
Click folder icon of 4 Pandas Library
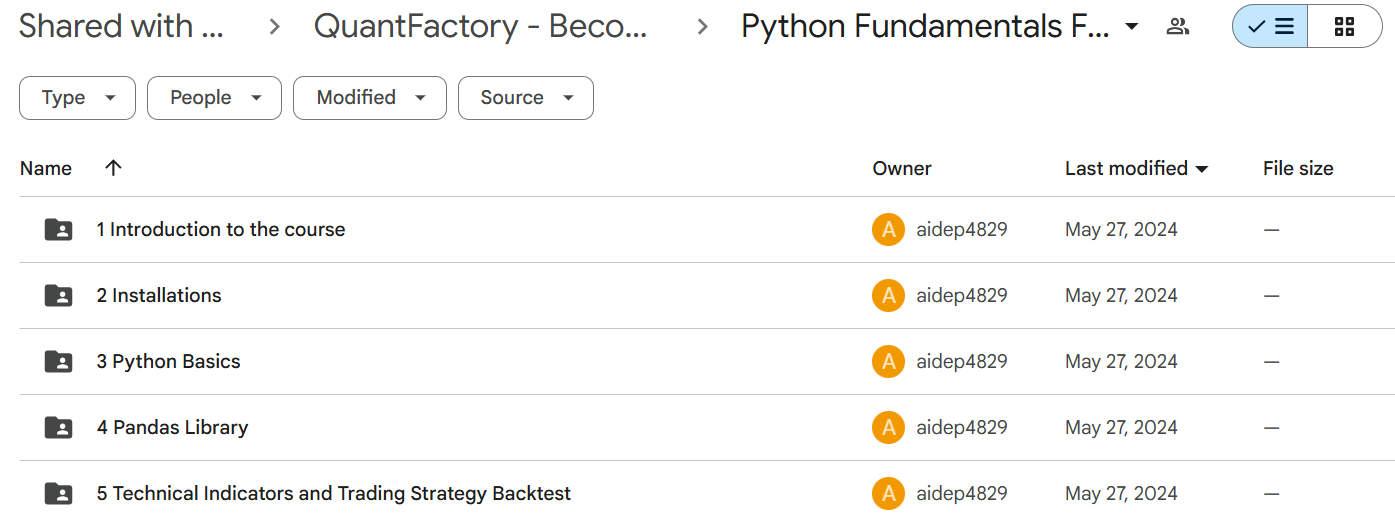pos(59,428)
